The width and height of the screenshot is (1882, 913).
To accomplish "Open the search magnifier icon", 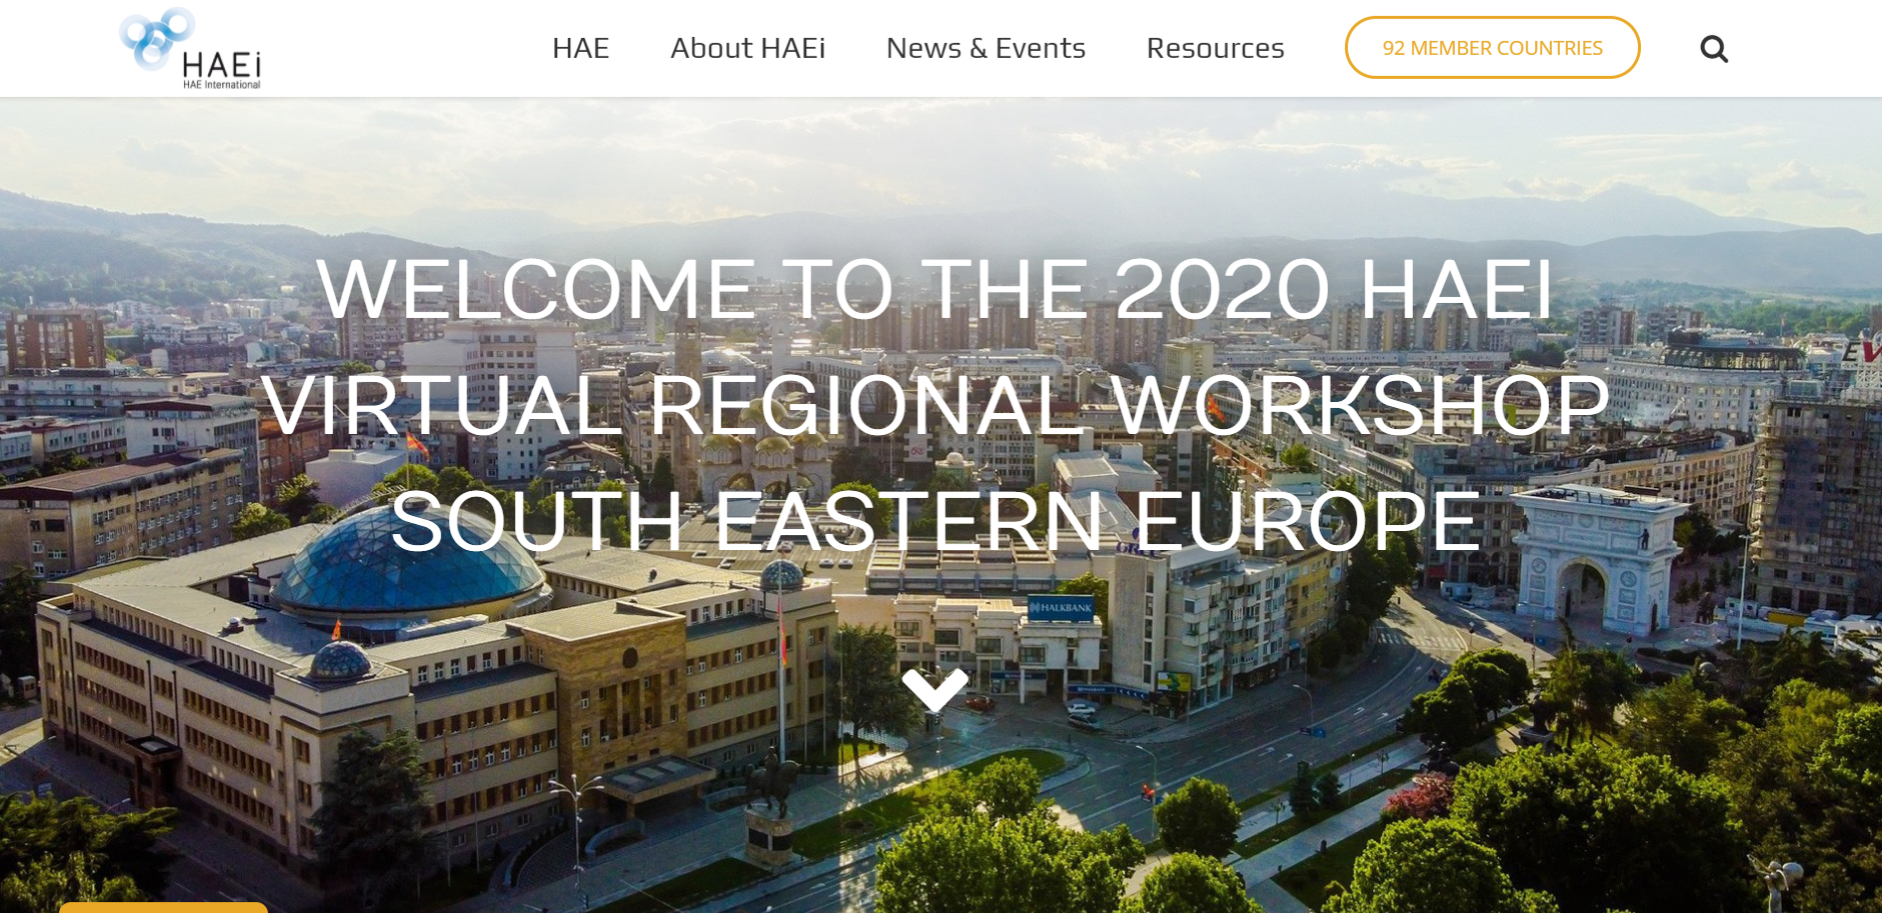I will (1714, 48).
